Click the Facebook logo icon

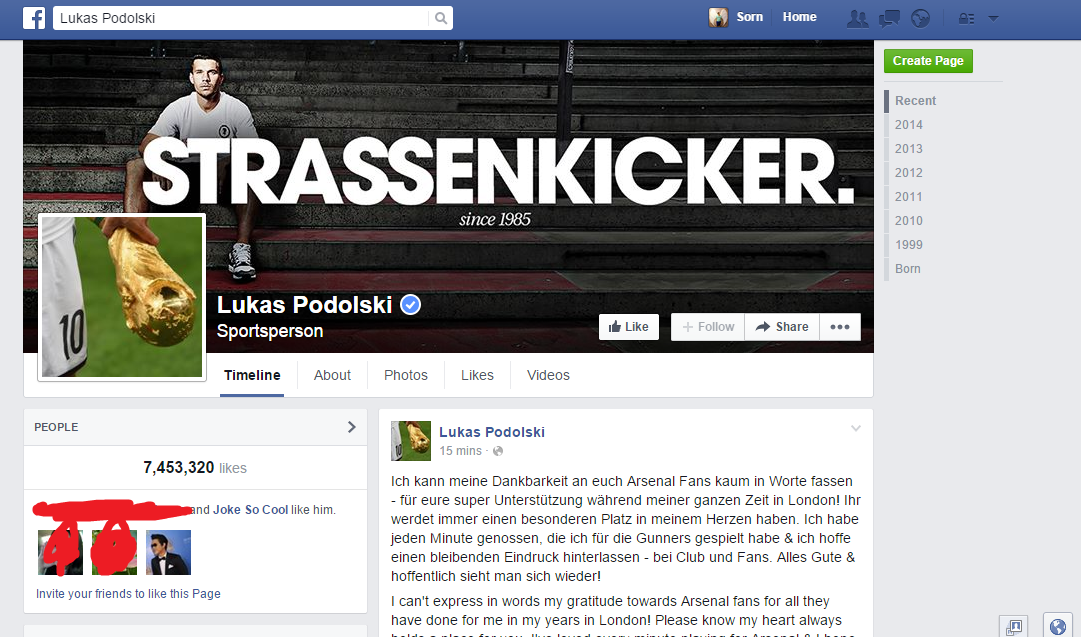point(34,18)
